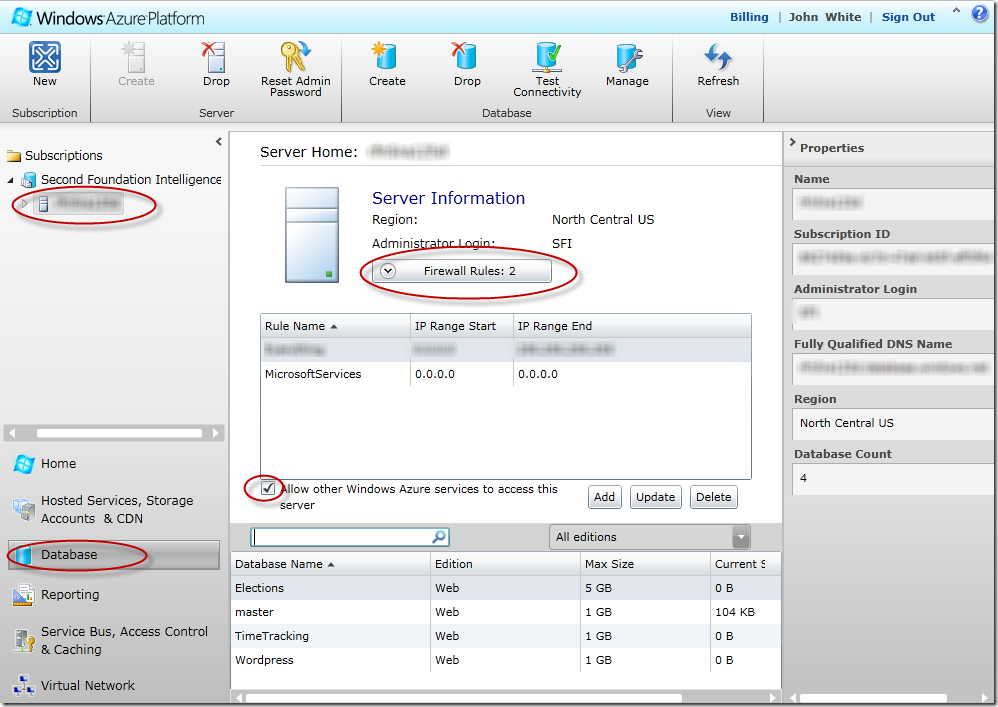Open Hosted Services, Storage Accounts & CDN

[x=117, y=510]
